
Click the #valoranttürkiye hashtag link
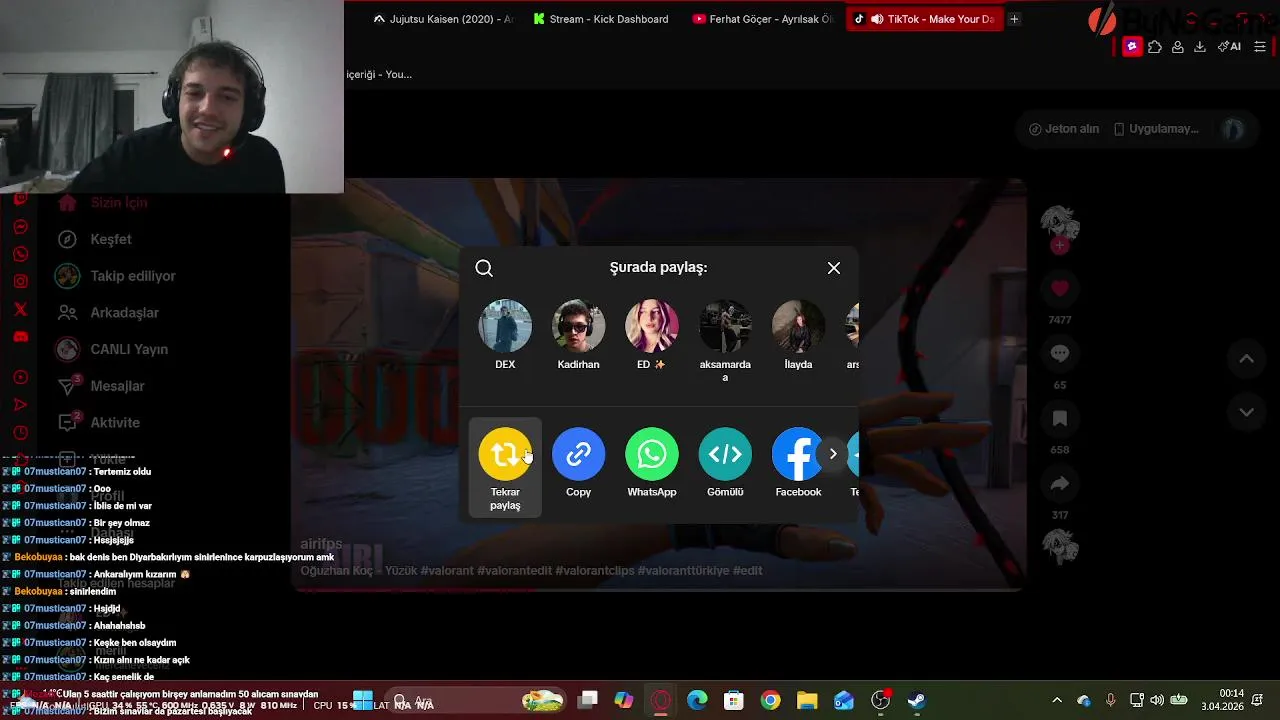[683, 570]
